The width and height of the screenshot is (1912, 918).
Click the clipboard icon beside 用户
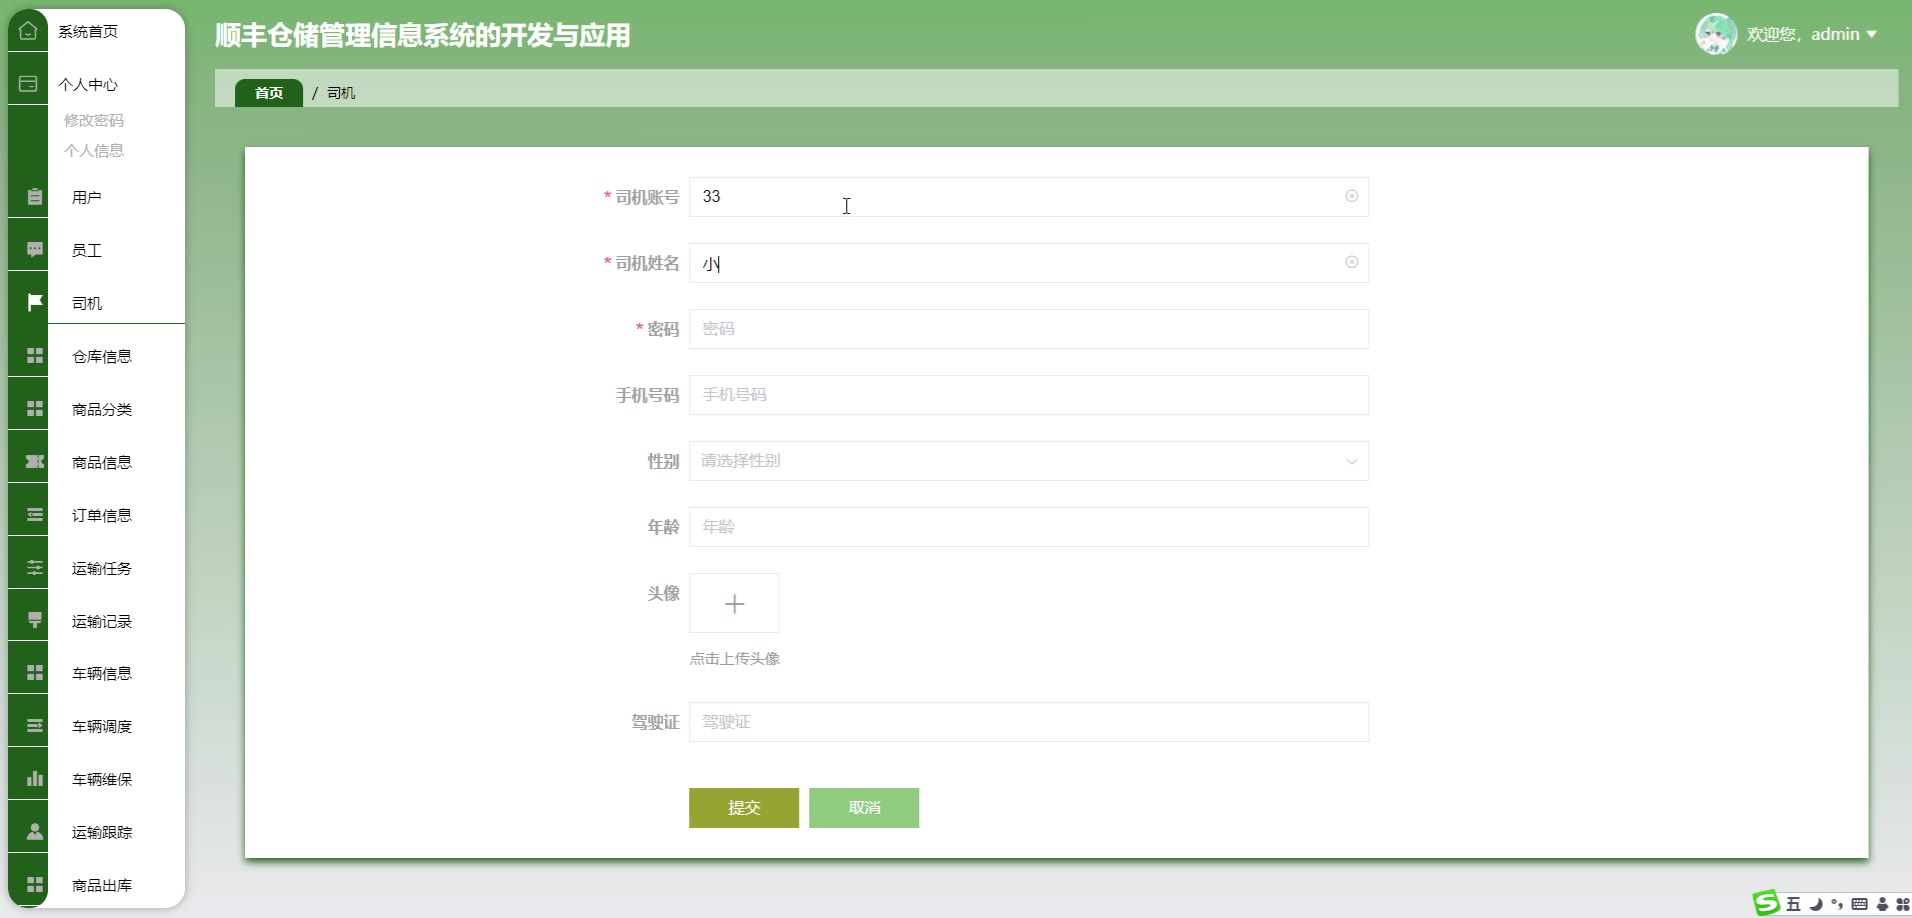point(35,197)
